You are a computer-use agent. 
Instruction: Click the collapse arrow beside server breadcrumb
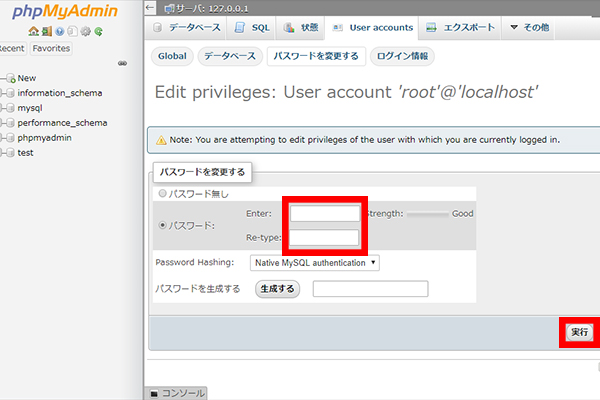[x=150, y=7]
